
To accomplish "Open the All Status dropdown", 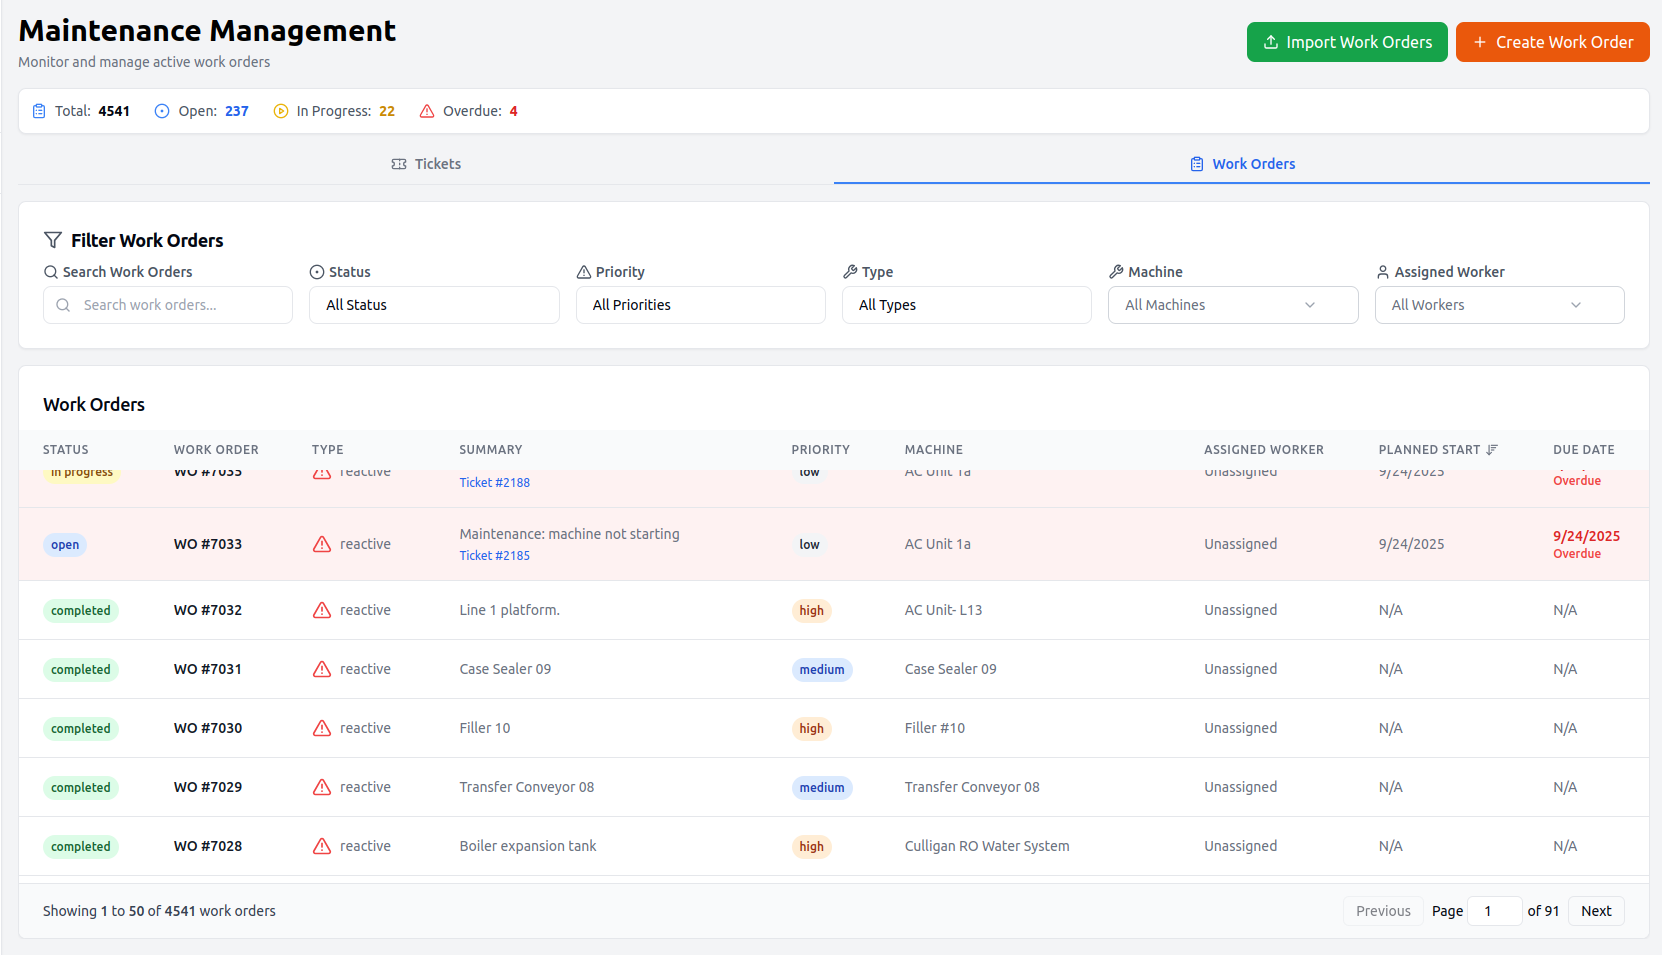I will coord(434,304).
